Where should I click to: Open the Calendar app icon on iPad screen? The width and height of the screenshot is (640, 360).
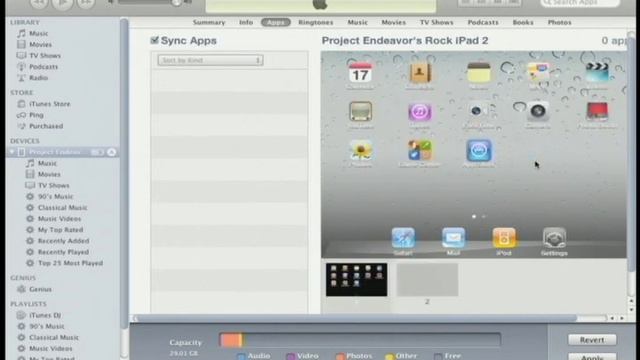click(x=360, y=73)
